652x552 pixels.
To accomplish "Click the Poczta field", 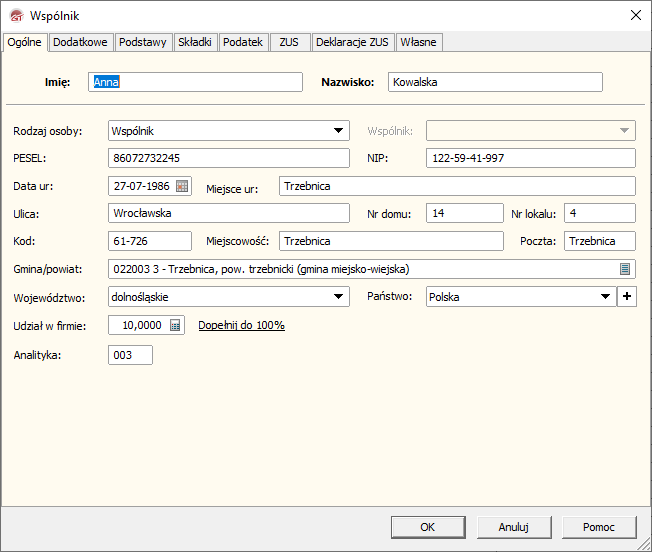I will pos(600,241).
